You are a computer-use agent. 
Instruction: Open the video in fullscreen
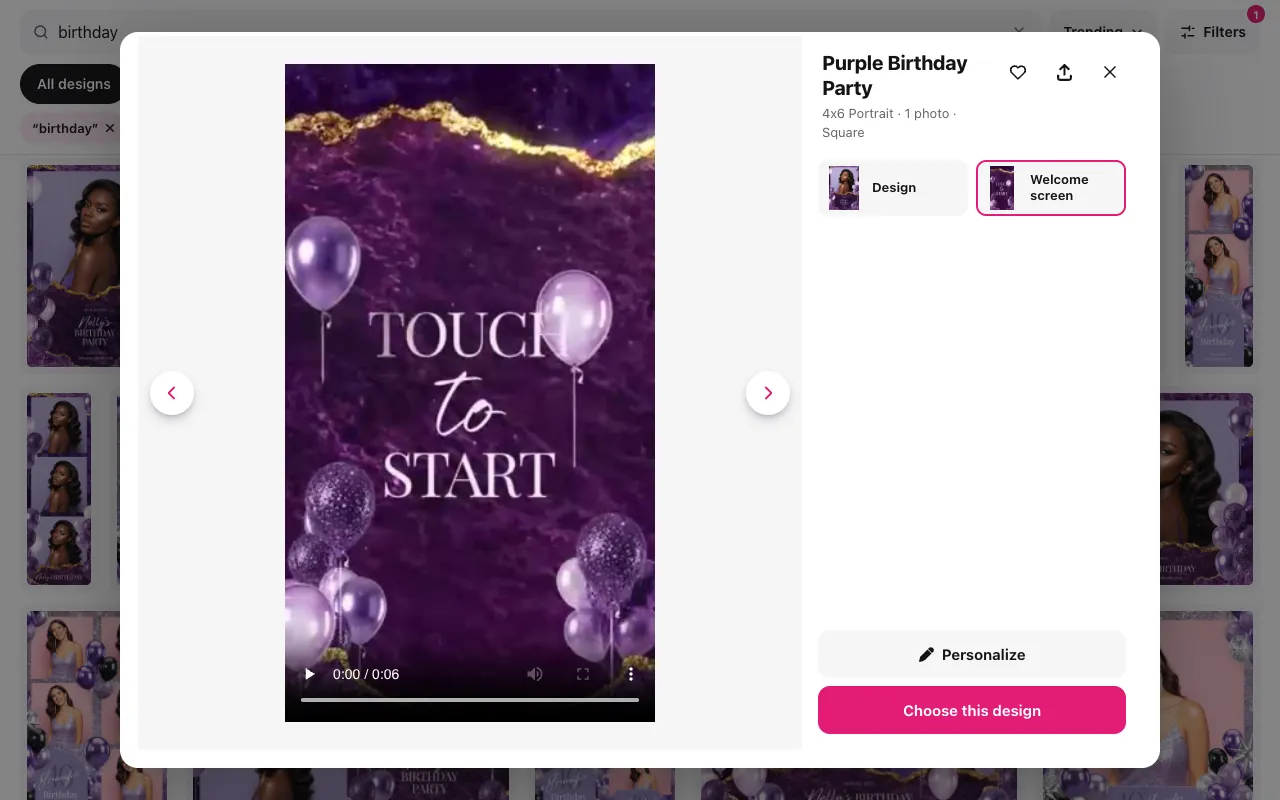coord(583,674)
